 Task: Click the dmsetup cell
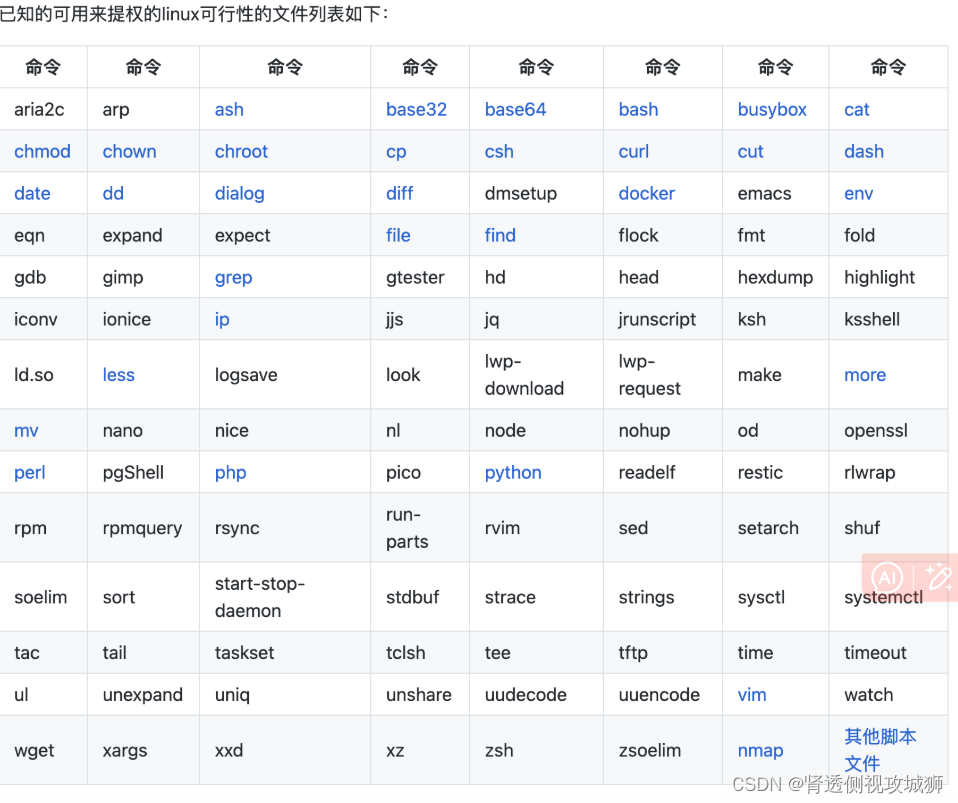tap(536, 194)
